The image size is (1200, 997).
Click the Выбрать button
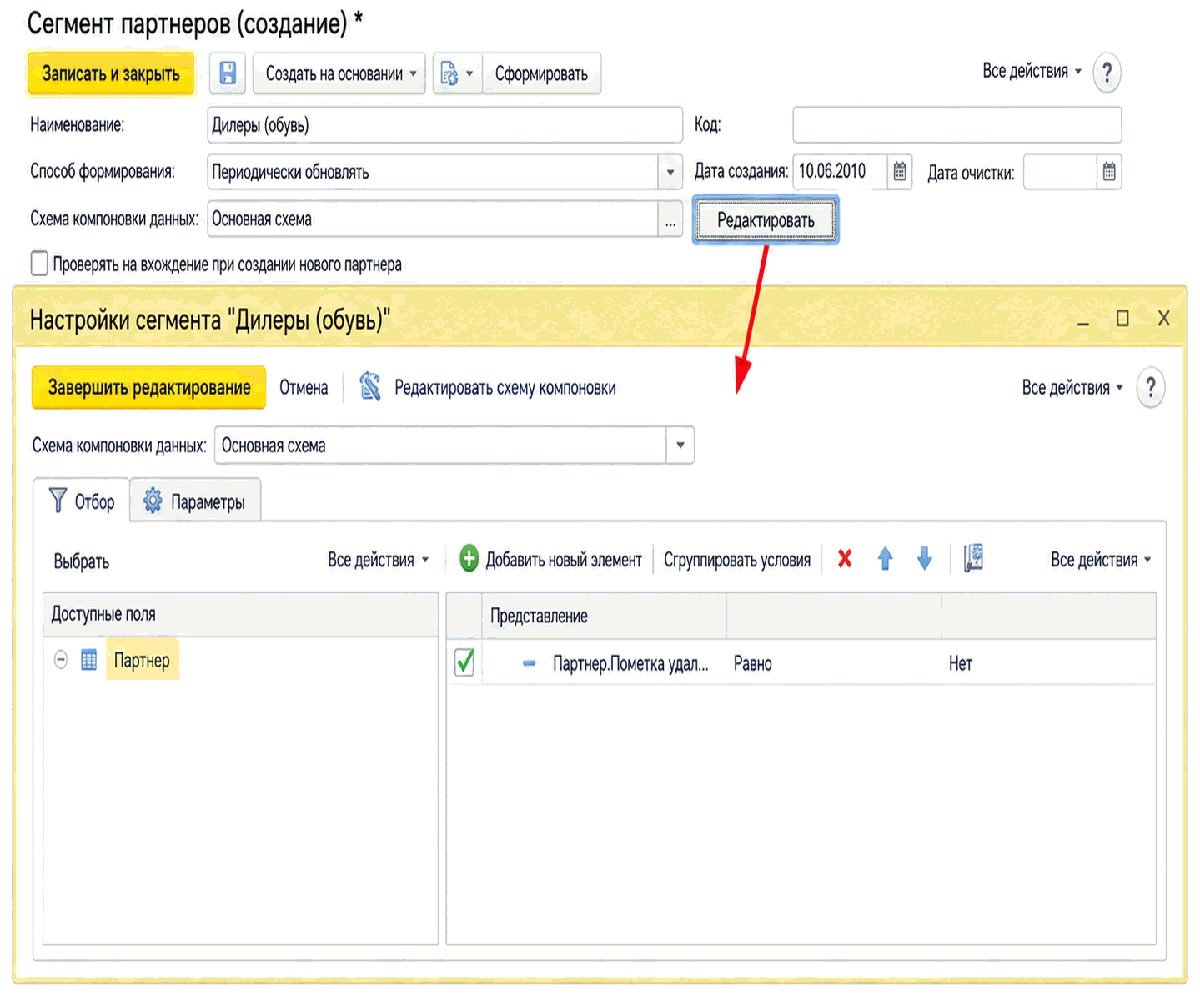tap(81, 561)
